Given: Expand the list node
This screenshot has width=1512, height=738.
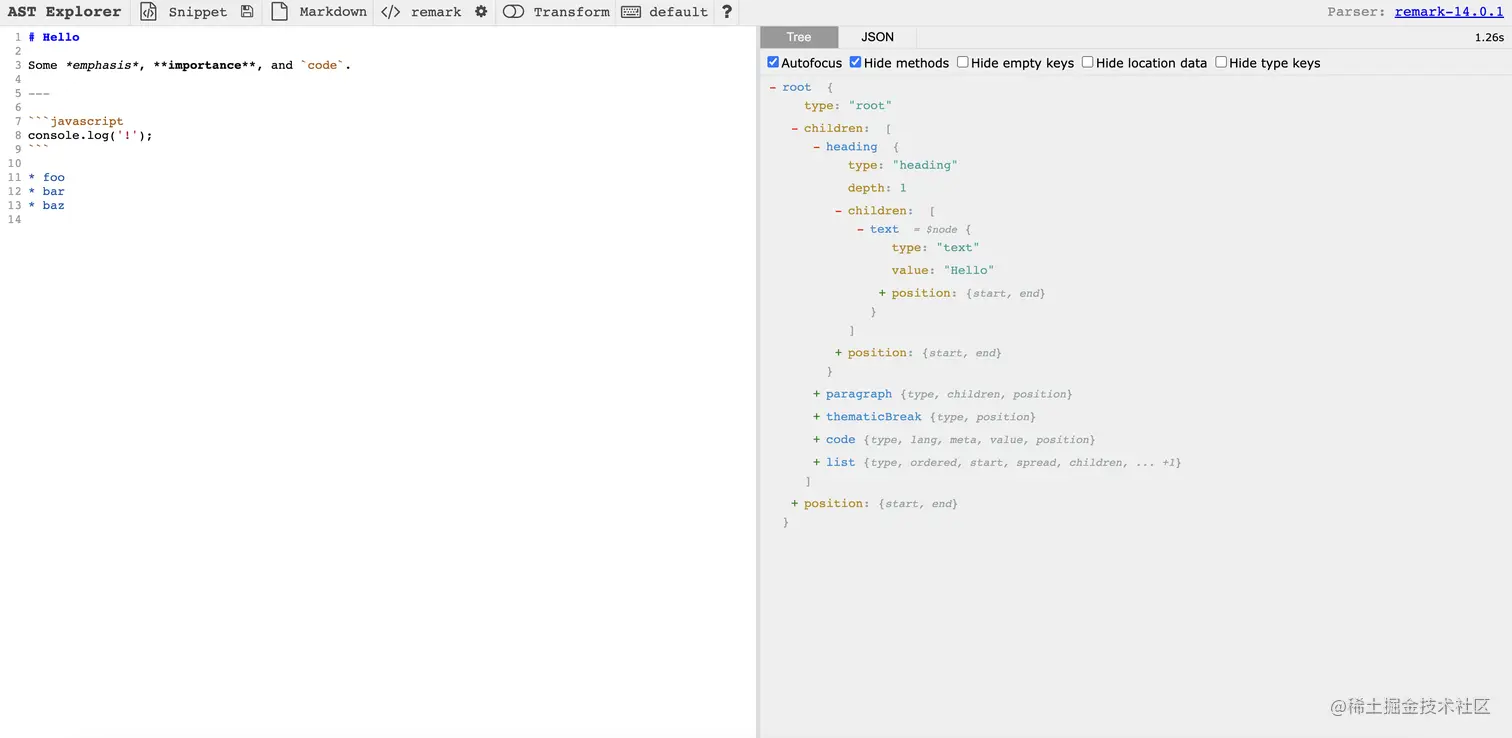Looking at the screenshot, I should pyautogui.click(x=817, y=462).
